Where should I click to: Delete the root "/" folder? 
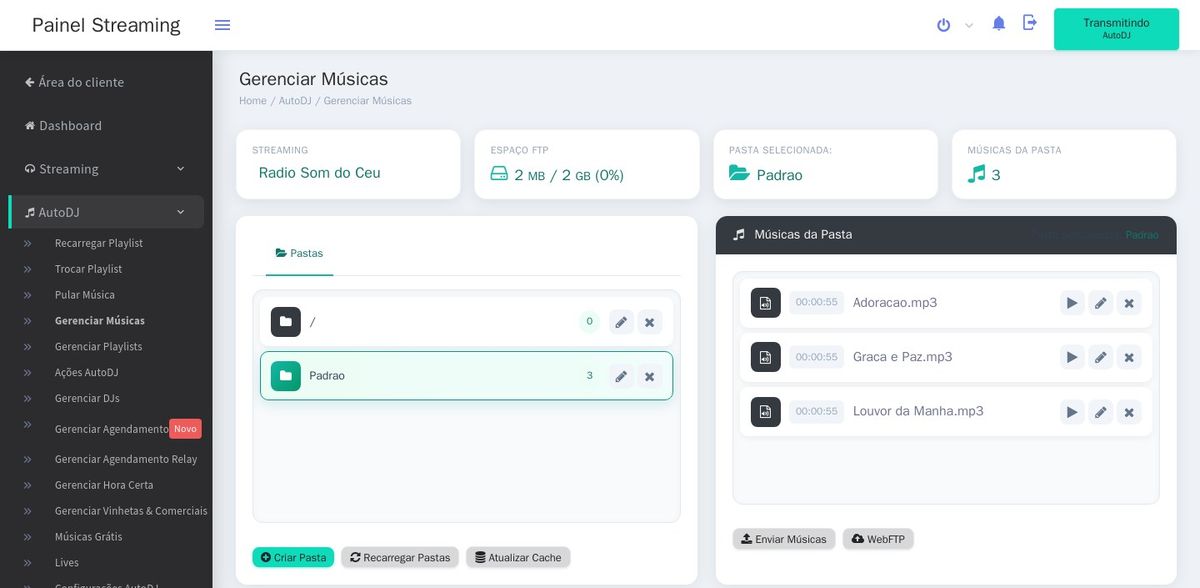[x=649, y=322]
